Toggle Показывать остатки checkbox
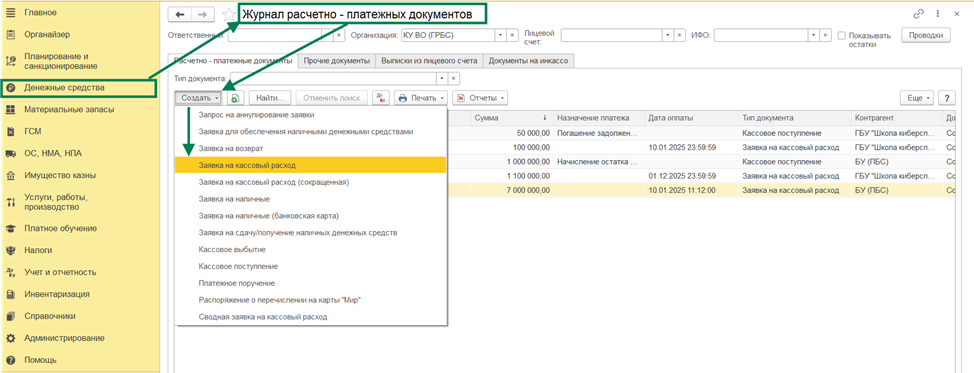Screen dimensions: 974x373 coord(842,35)
